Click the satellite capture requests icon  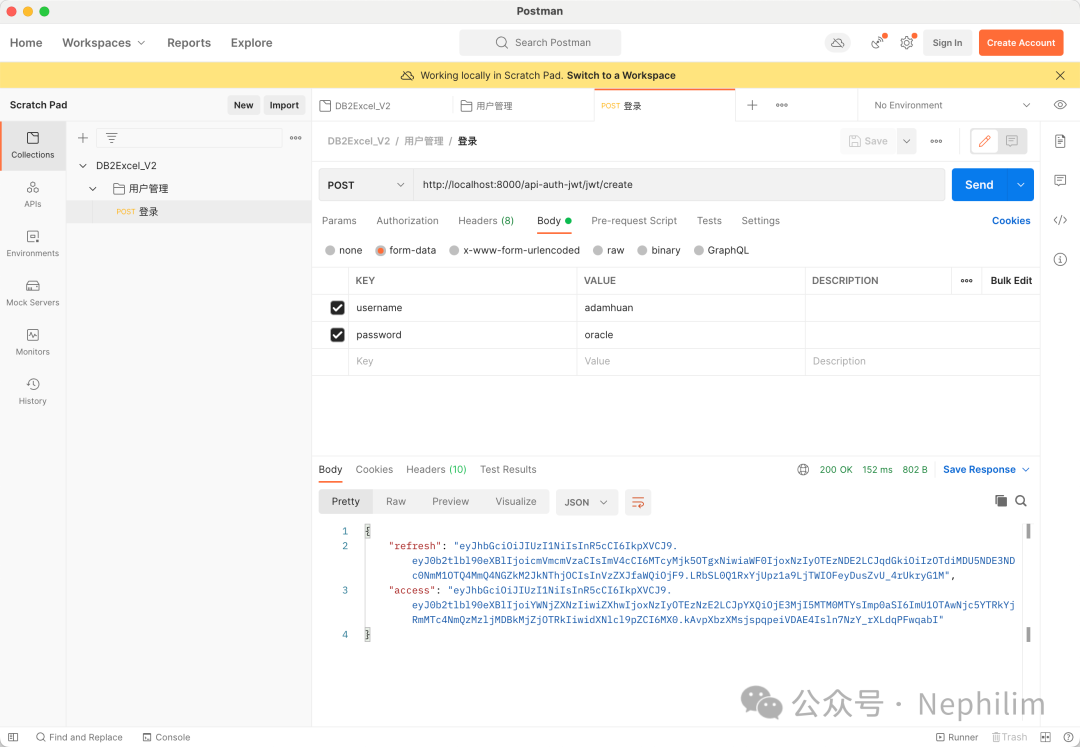pyautogui.click(x=878, y=43)
